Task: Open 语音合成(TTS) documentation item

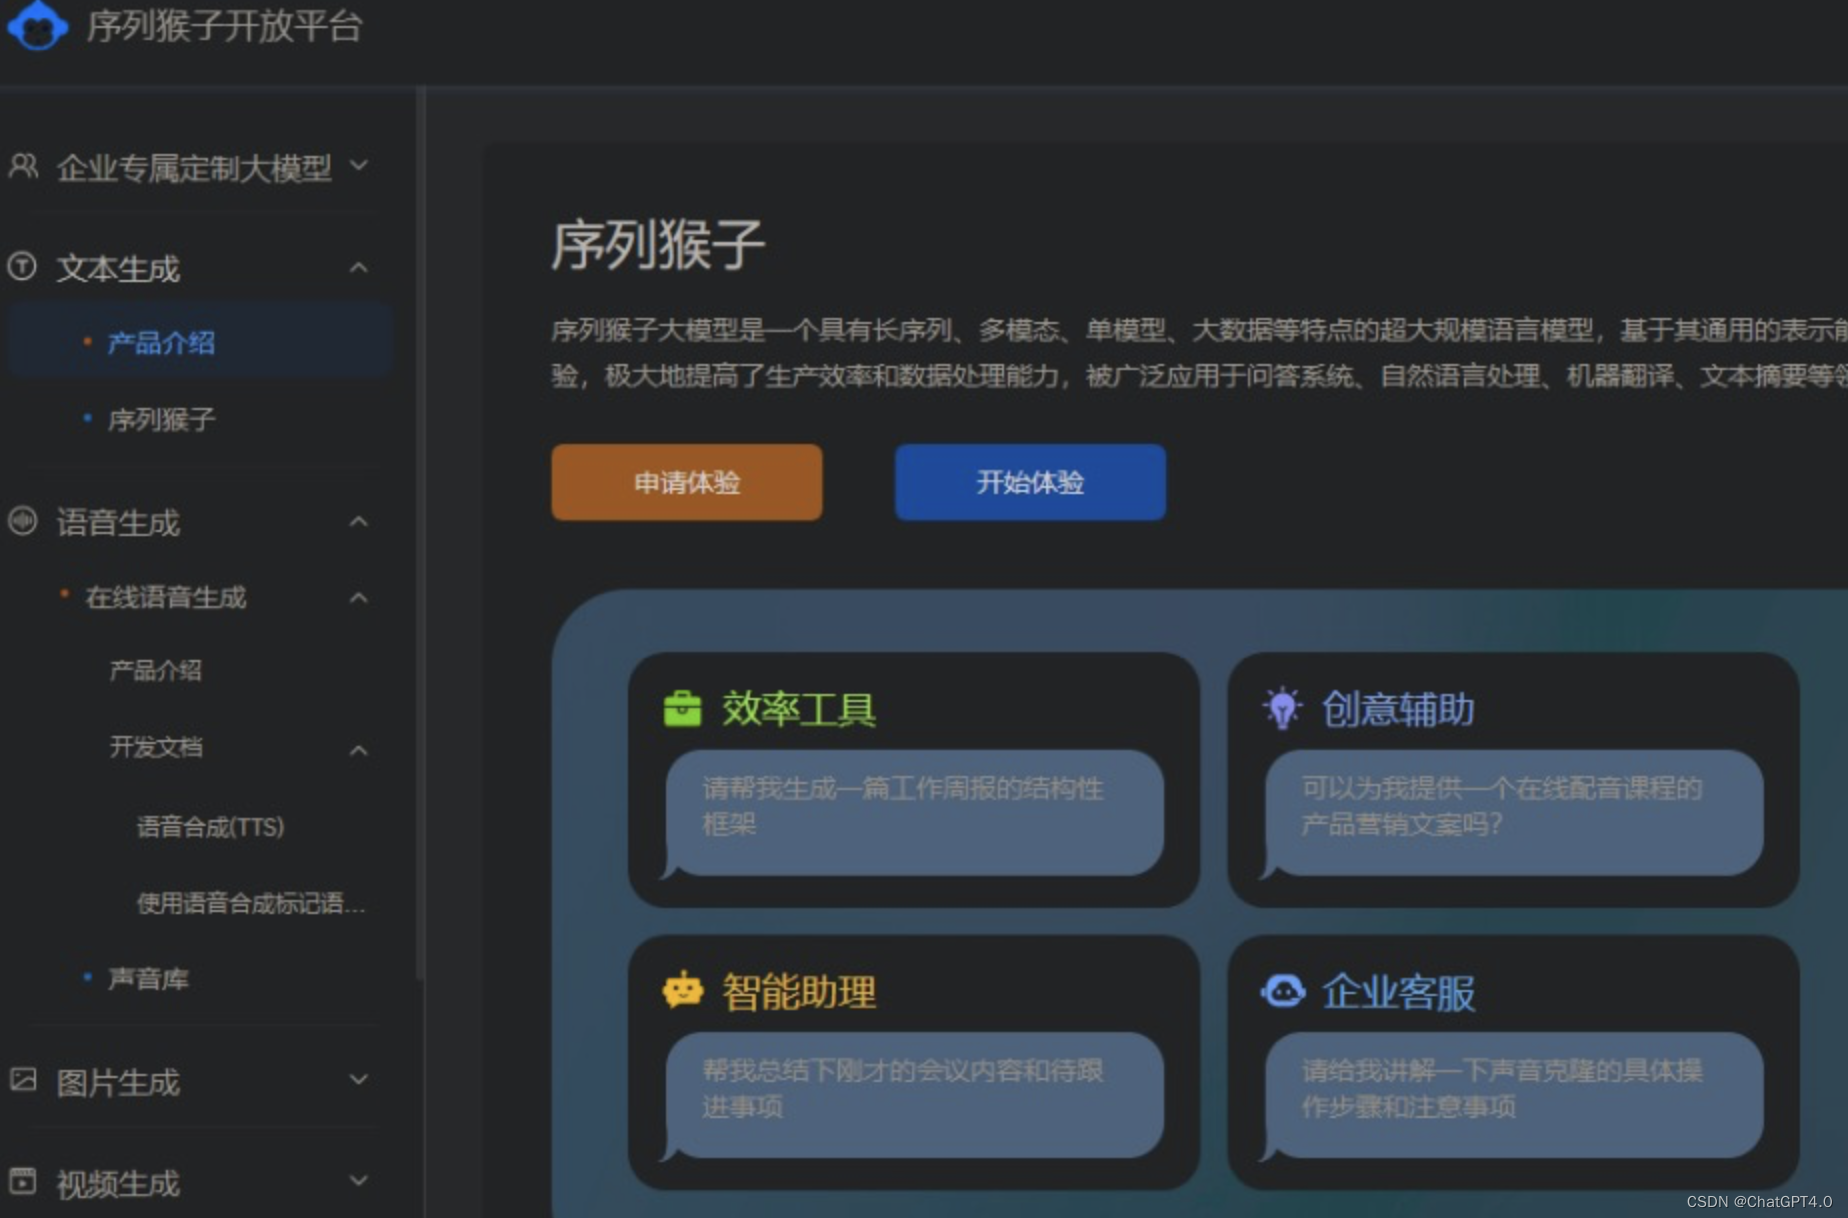Action: coord(210,827)
